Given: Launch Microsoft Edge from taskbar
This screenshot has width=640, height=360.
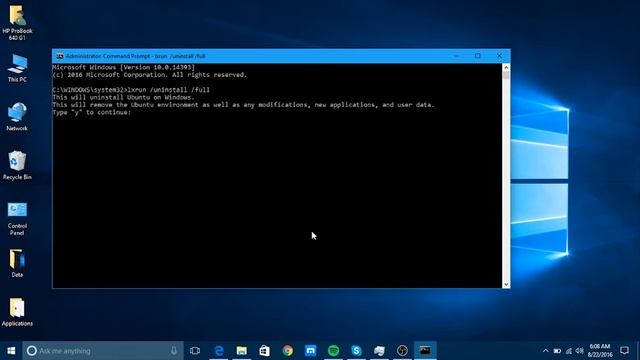Looking at the screenshot, I should (x=219, y=351).
